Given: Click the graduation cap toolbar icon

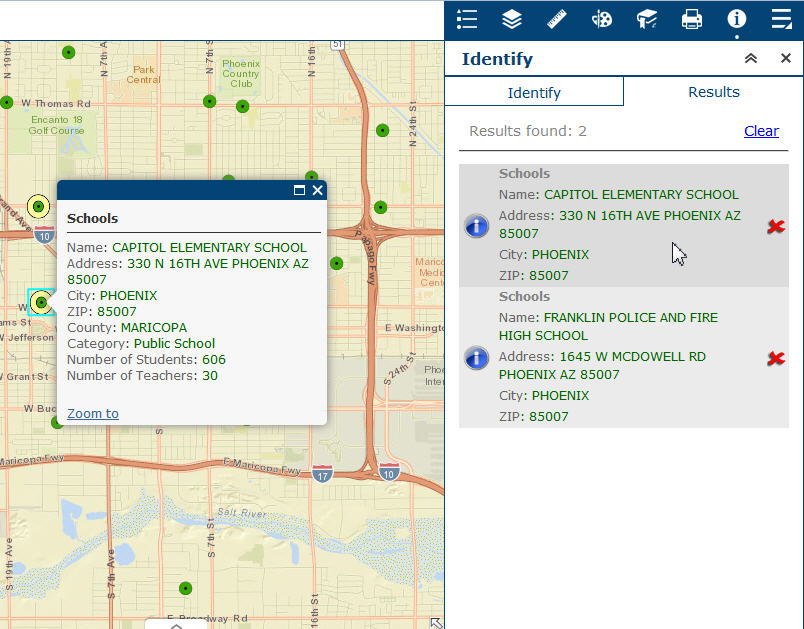Looking at the screenshot, I should [x=647, y=19].
